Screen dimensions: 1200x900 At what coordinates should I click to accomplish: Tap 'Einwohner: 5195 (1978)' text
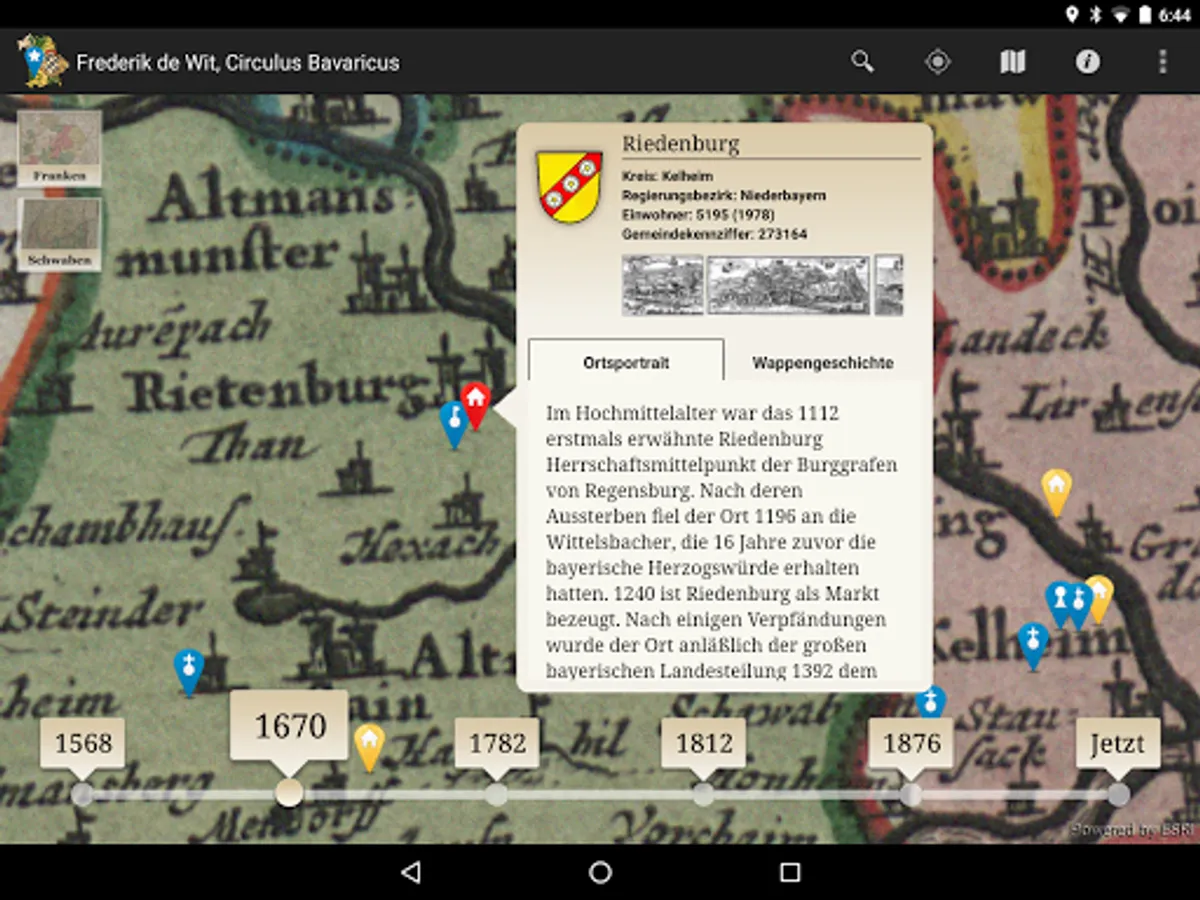[x=698, y=214]
